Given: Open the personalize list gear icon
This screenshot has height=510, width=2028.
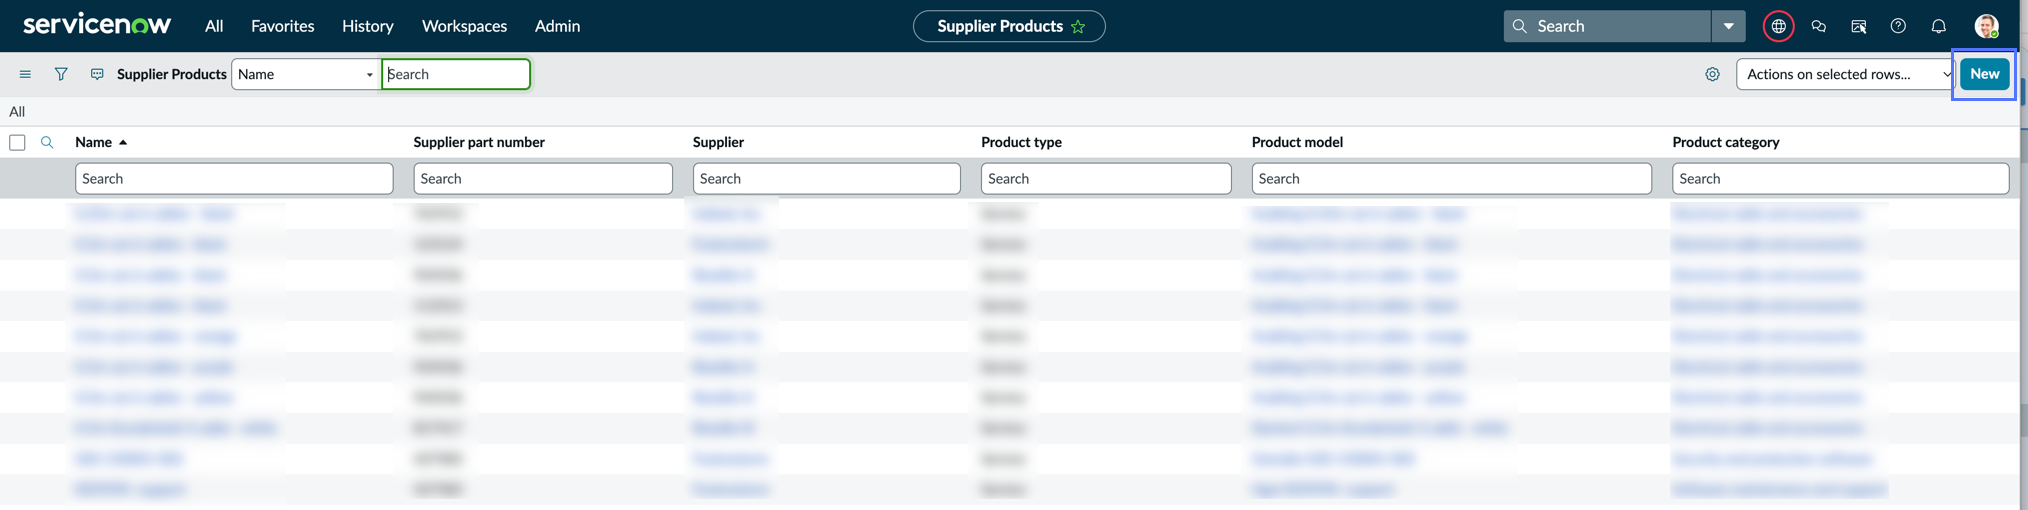Looking at the screenshot, I should coord(1712,74).
